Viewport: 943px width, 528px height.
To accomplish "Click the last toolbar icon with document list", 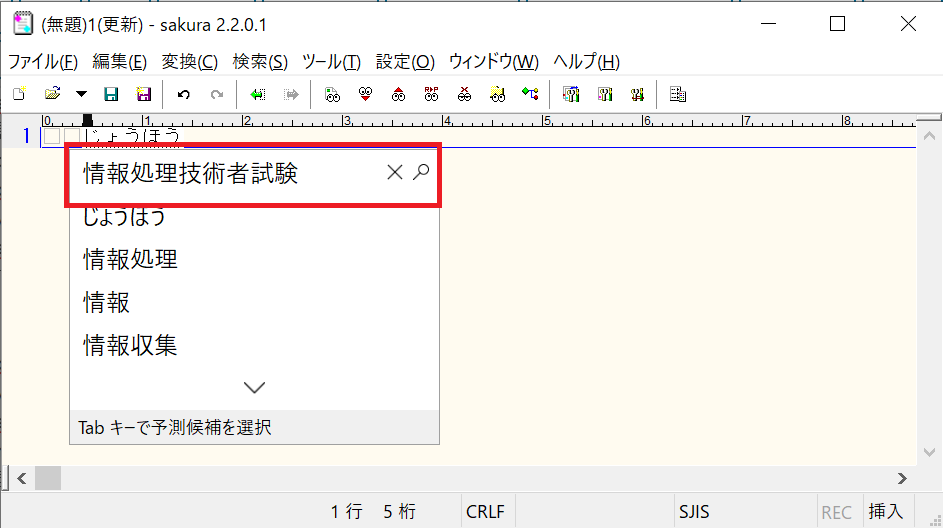I will (x=678, y=94).
